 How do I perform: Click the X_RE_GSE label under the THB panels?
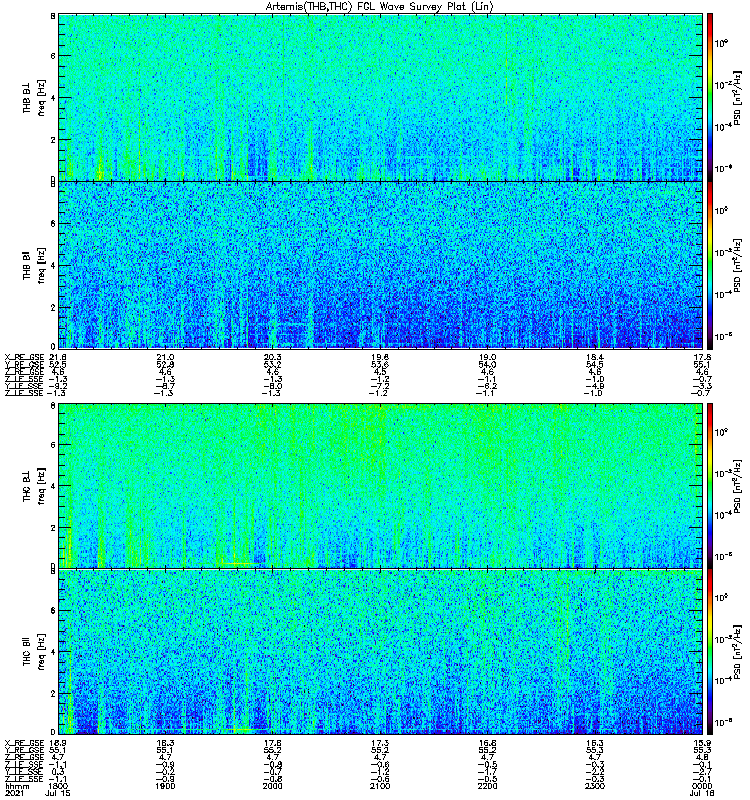(24, 358)
